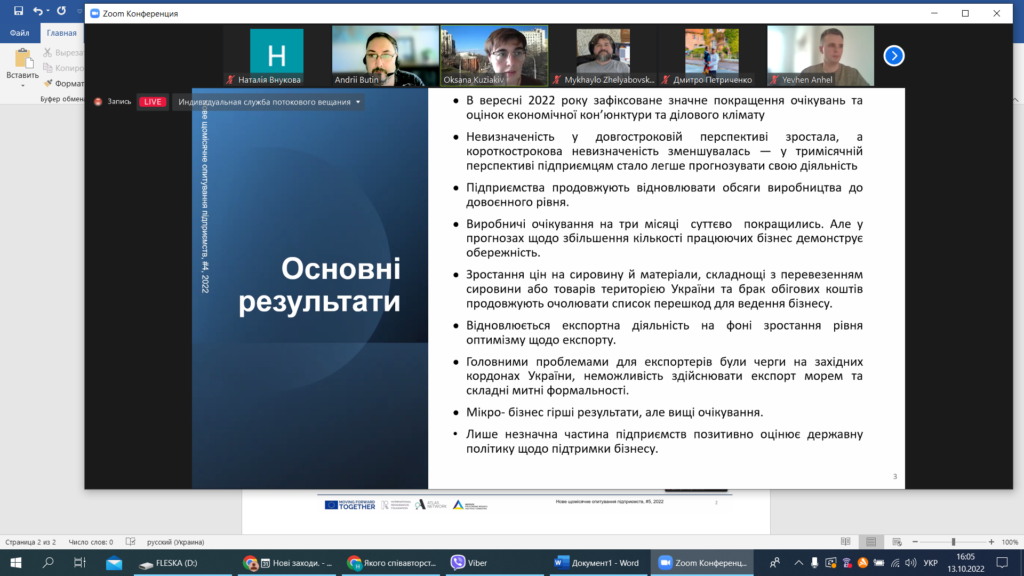Click the red LIVE badge in Zoom

[152, 102]
